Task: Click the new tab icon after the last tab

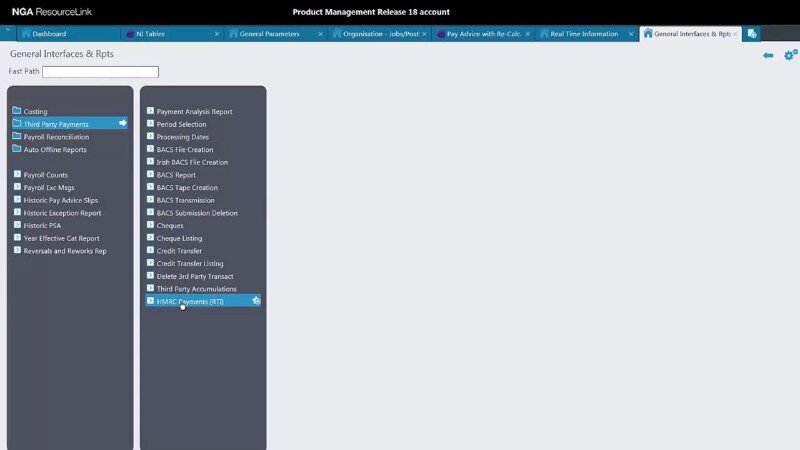Action: coord(752,34)
